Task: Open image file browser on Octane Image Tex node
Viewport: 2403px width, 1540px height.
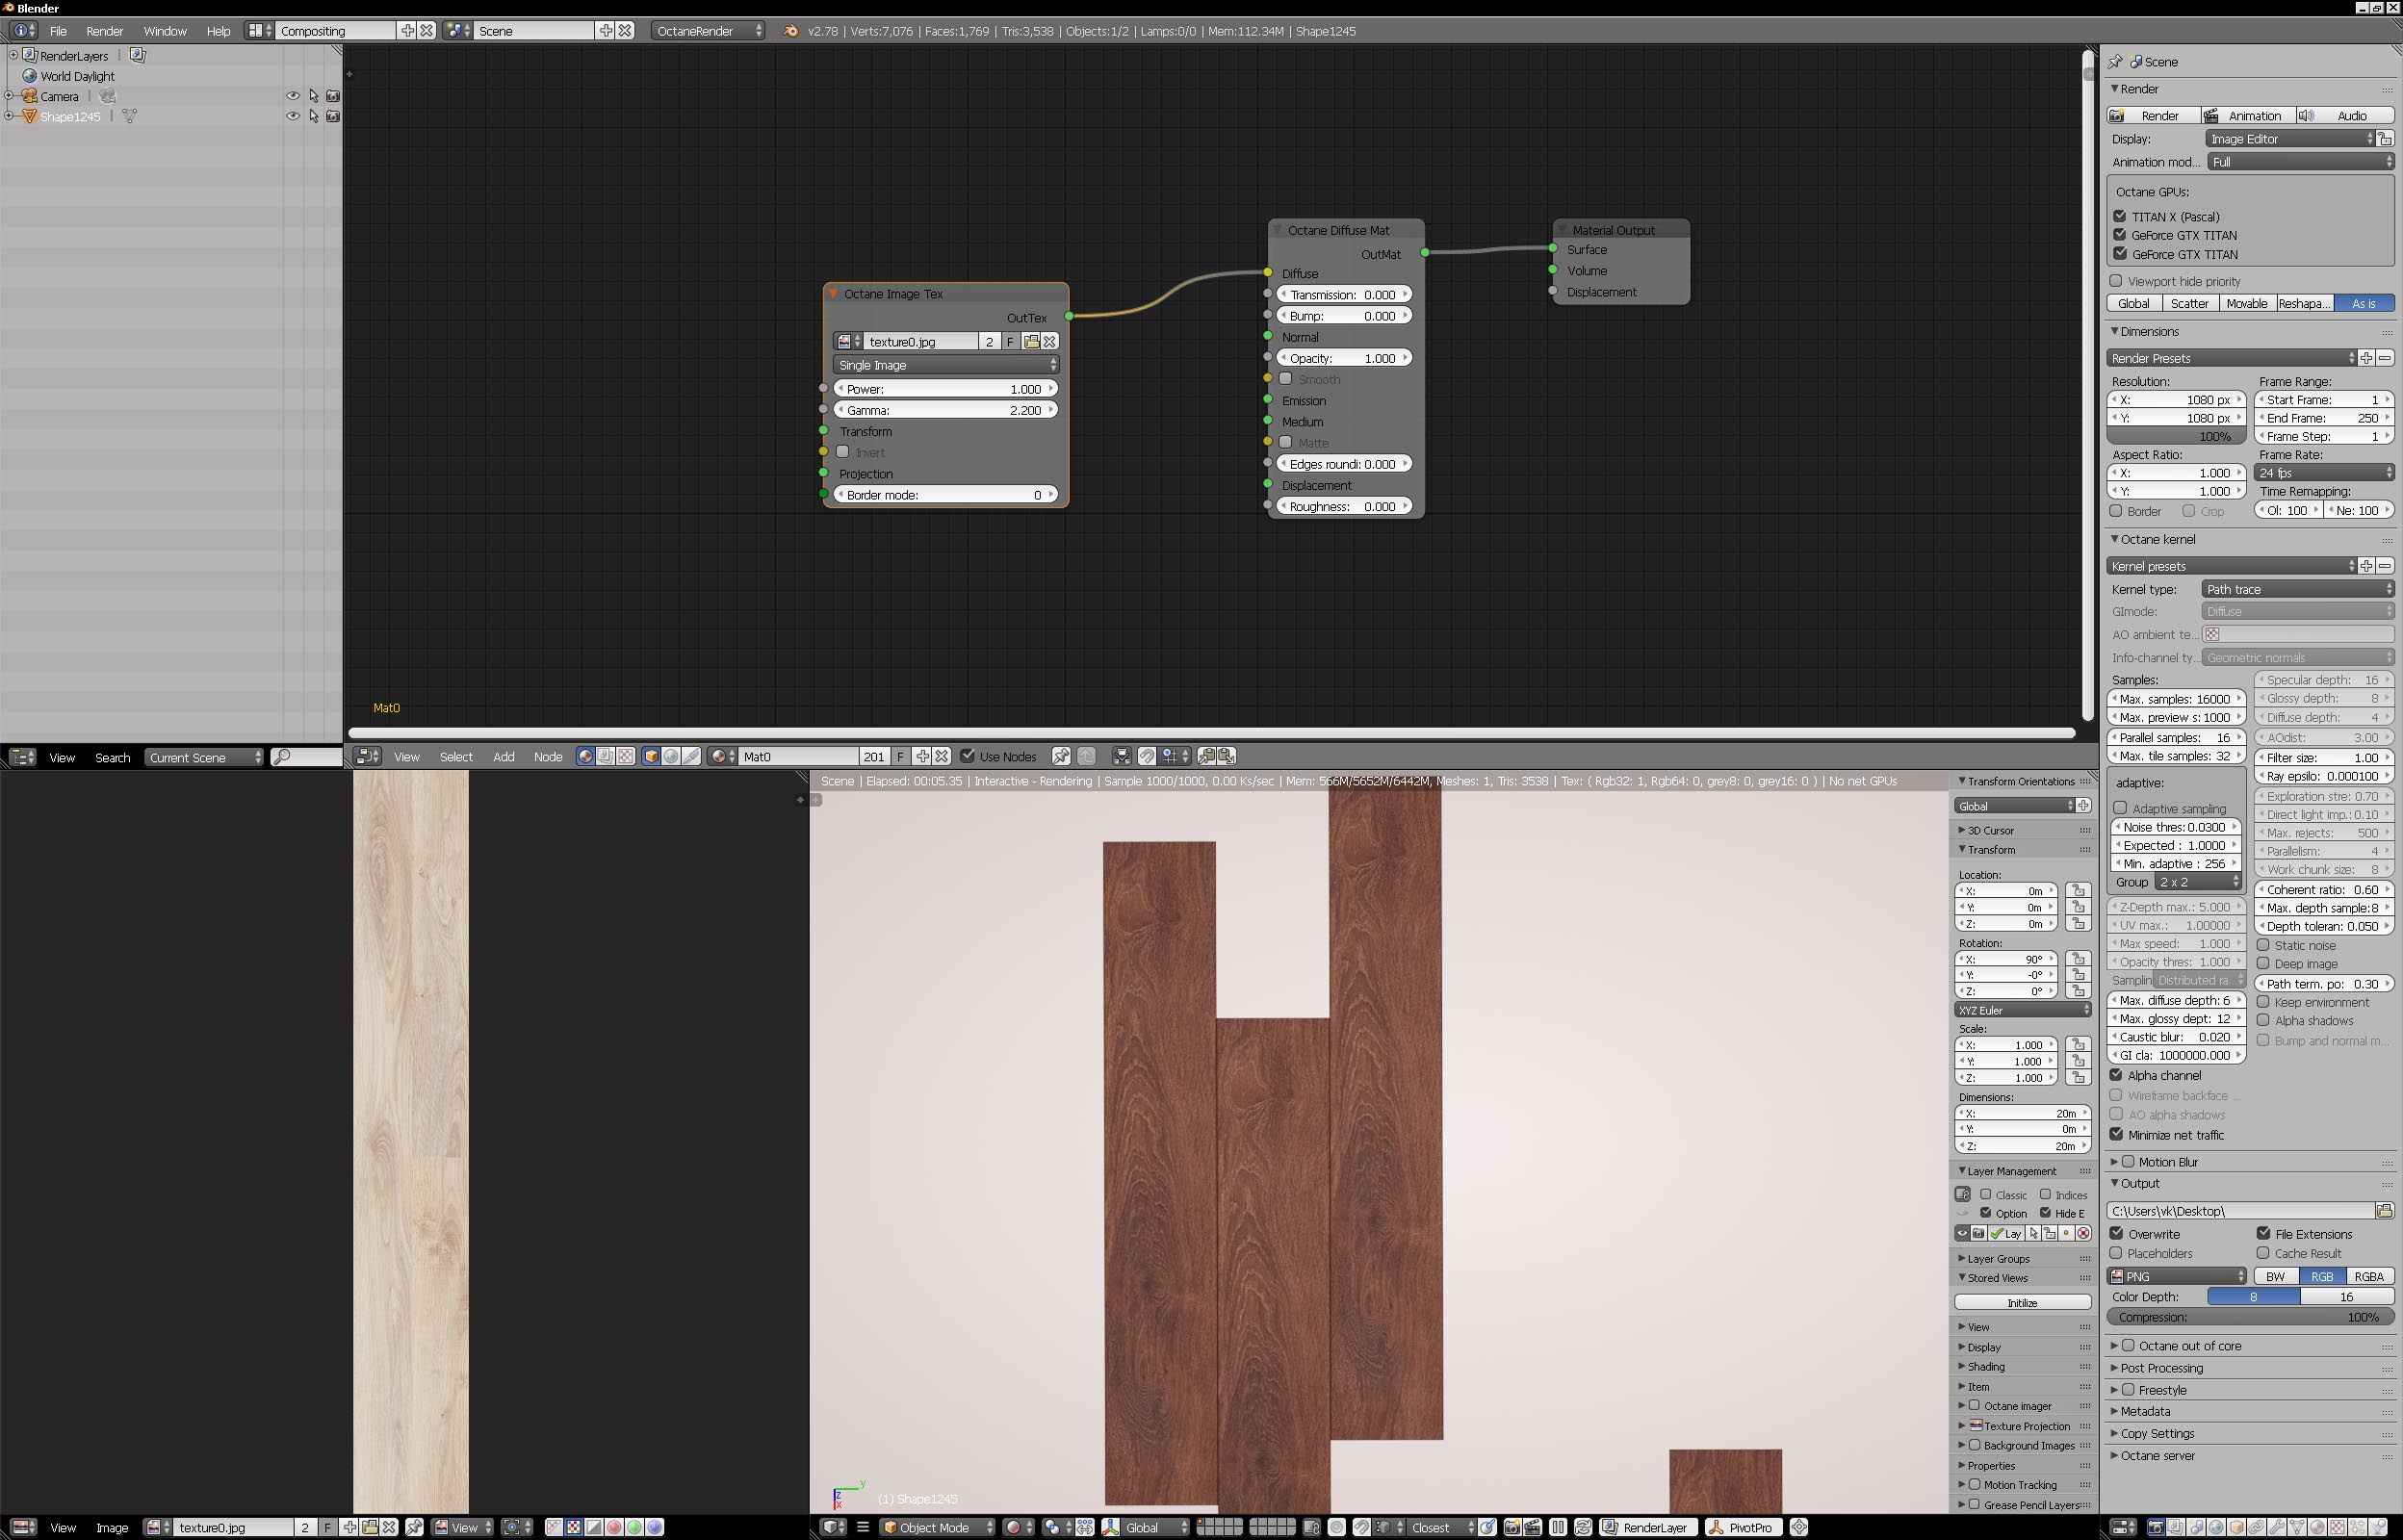Action: click(1031, 342)
